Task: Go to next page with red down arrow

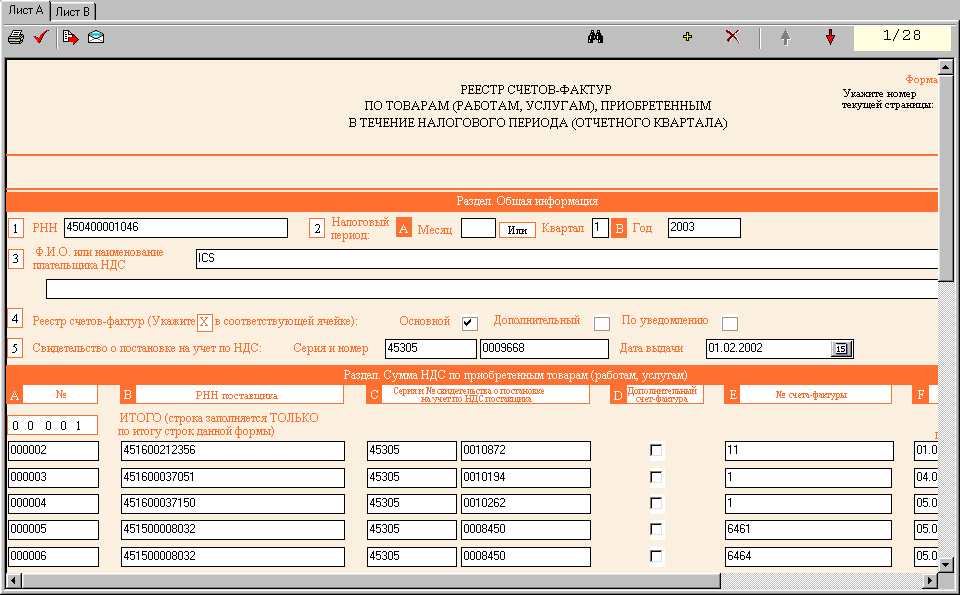Action: coord(830,38)
